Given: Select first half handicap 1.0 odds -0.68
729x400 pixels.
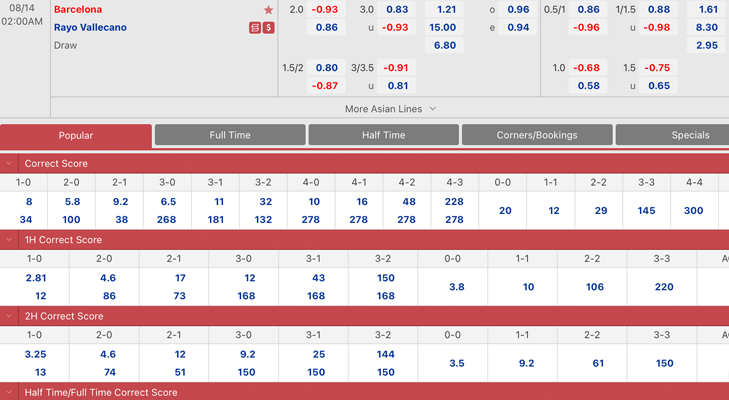Looking at the screenshot, I should (x=588, y=67).
